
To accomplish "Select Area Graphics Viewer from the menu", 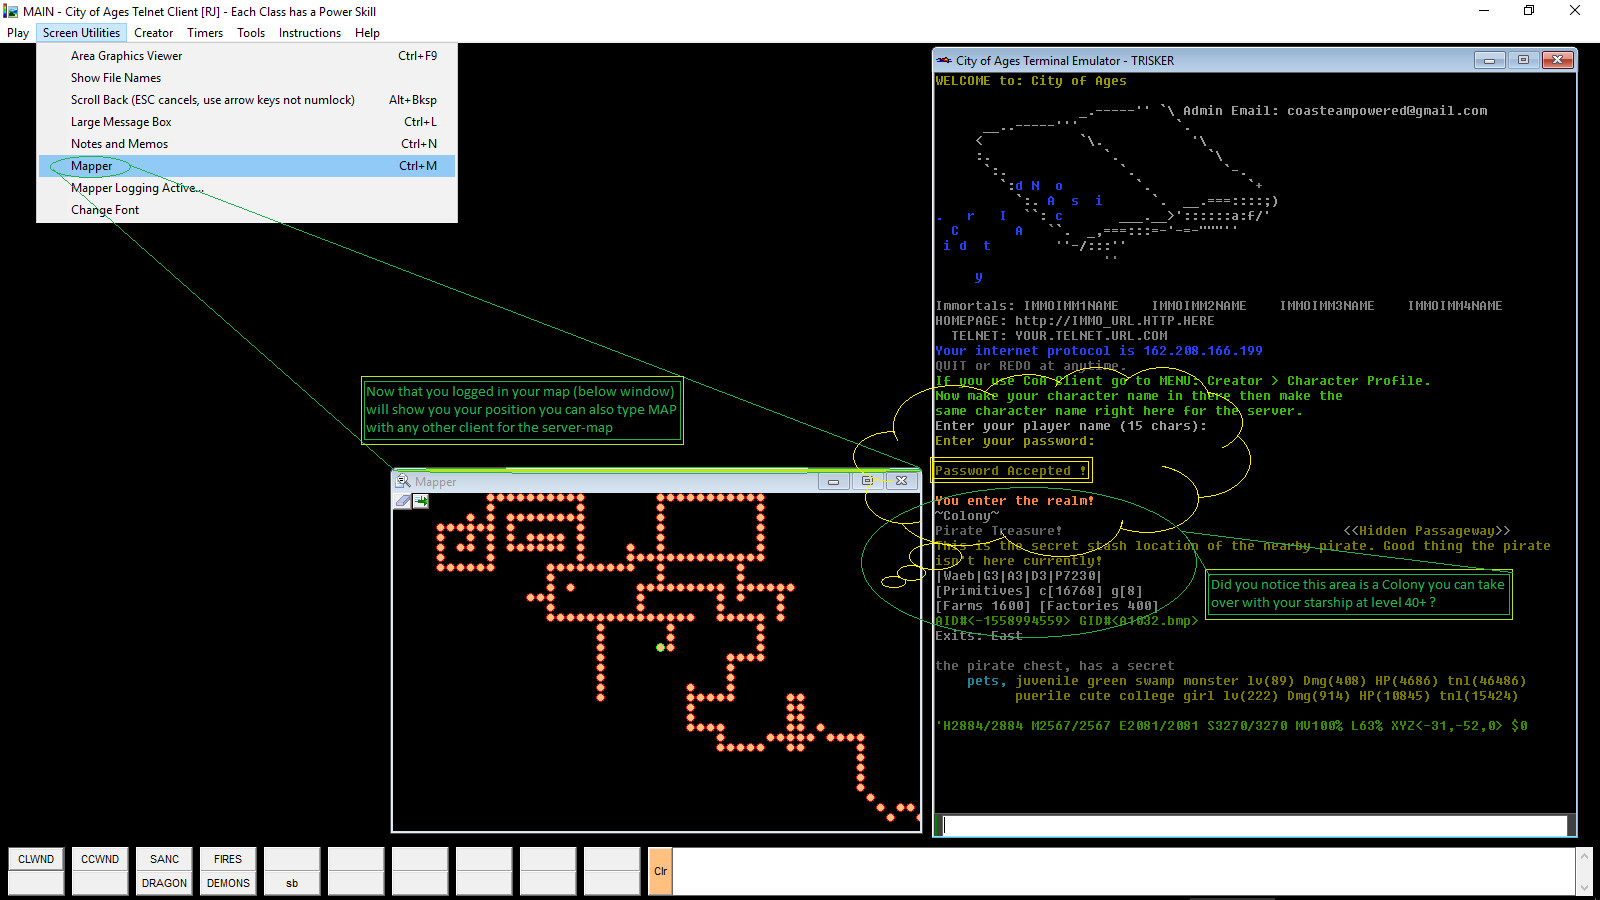I will pos(126,55).
